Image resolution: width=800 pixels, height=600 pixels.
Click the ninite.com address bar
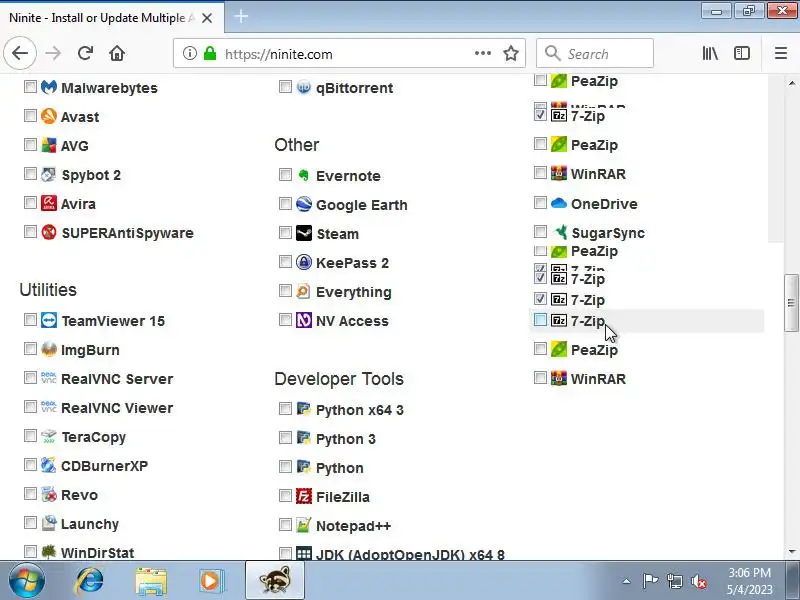[x=347, y=54]
